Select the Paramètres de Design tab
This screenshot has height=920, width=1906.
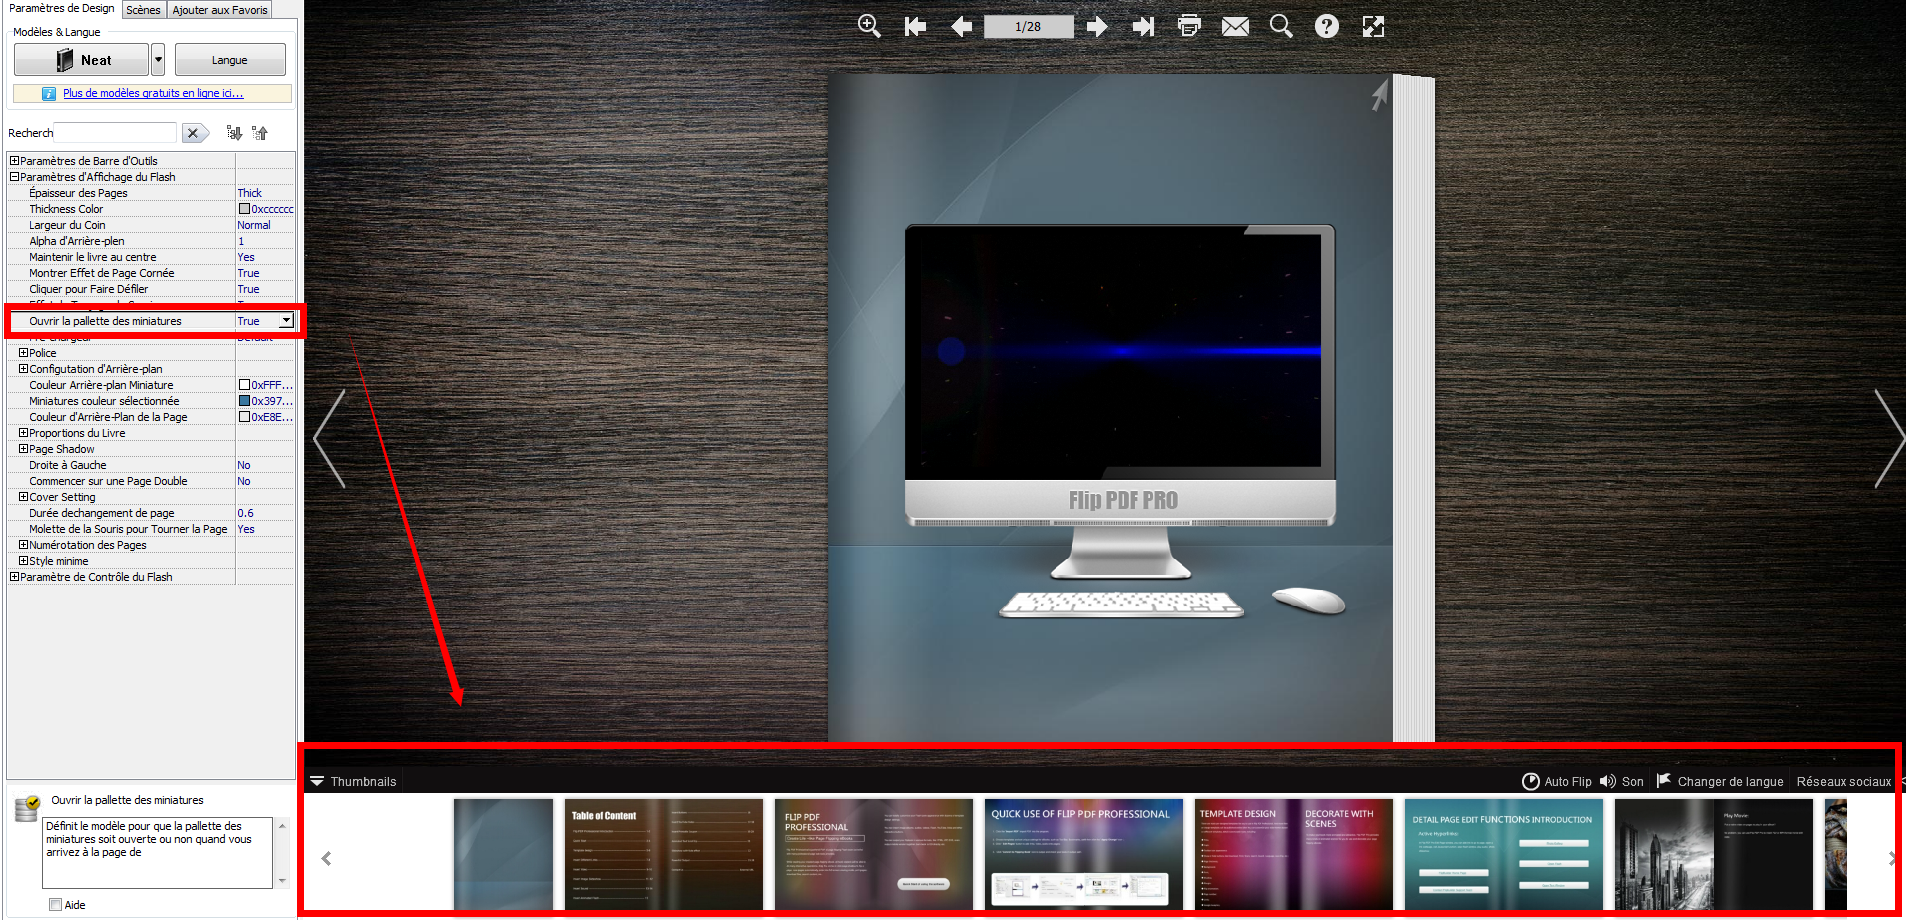point(62,9)
